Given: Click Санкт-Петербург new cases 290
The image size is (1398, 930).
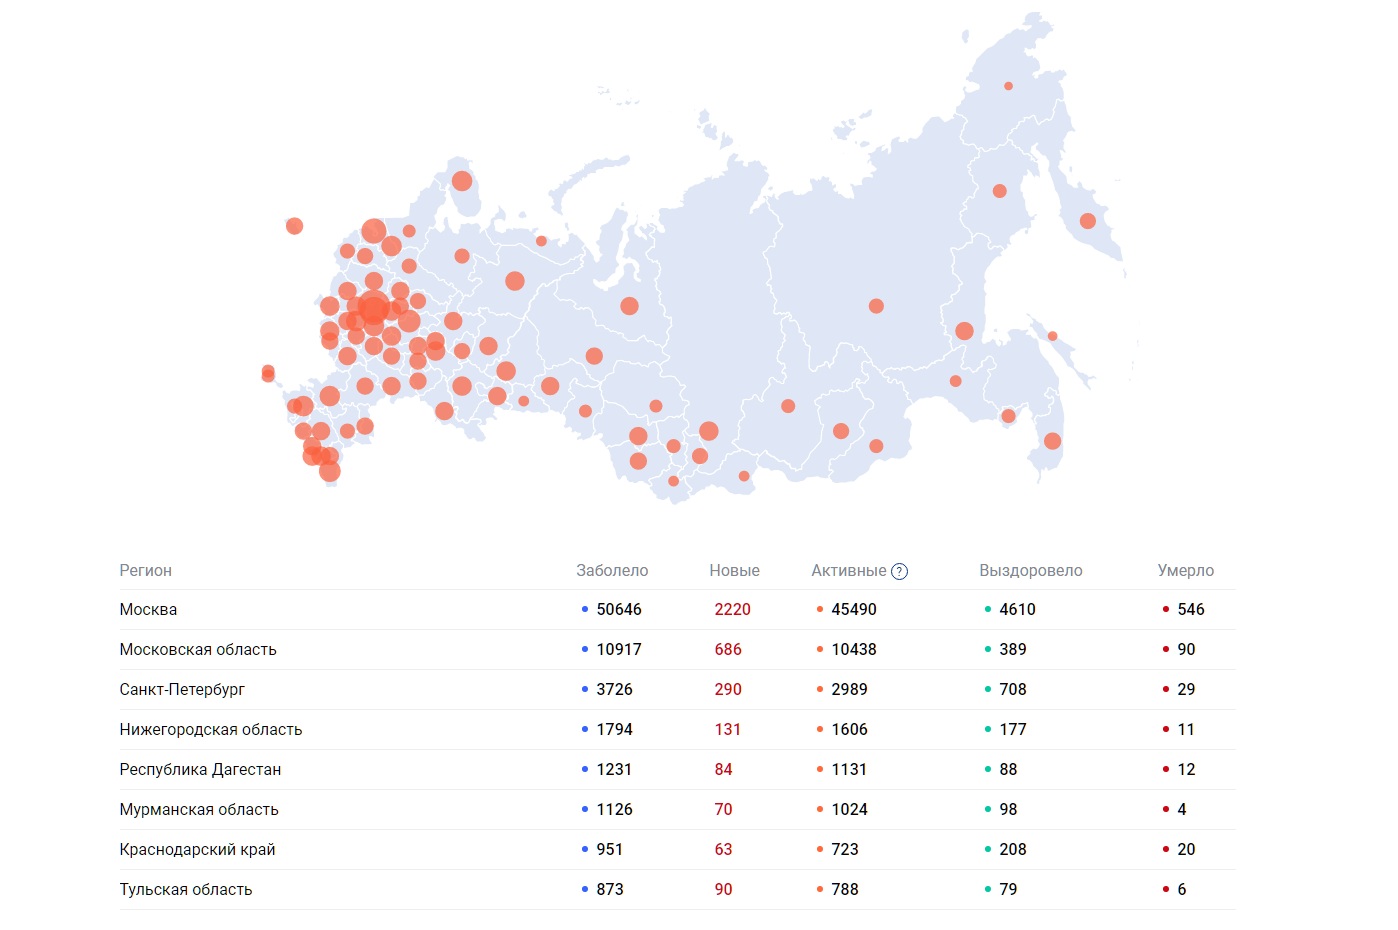Looking at the screenshot, I should click(x=728, y=690).
